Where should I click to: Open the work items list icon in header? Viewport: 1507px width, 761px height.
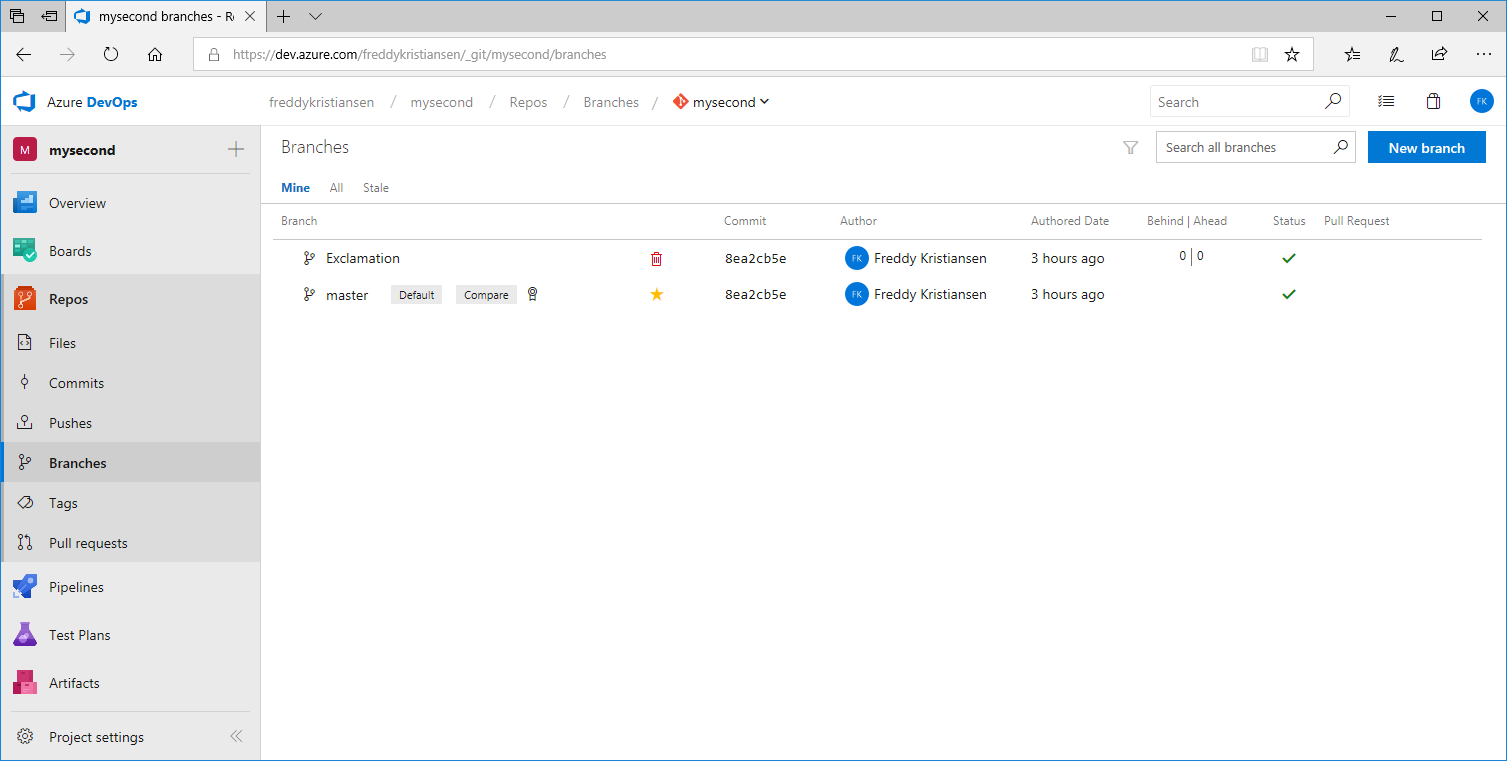coord(1385,102)
